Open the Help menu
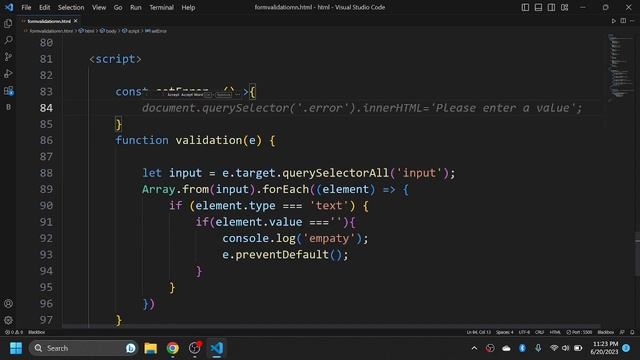The width and height of the screenshot is (640, 360). coord(188,7)
